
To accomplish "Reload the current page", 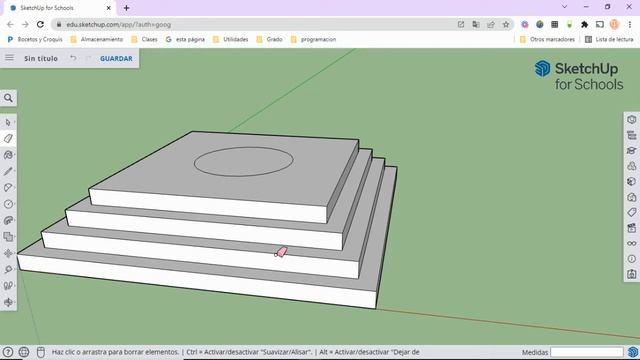I will coord(40,24).
